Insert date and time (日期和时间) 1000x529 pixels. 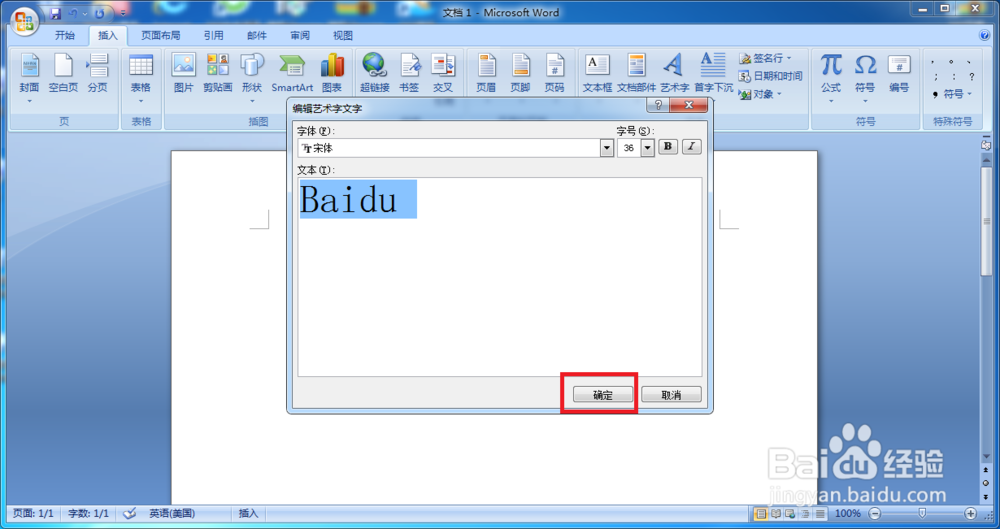tap(770, 76)
